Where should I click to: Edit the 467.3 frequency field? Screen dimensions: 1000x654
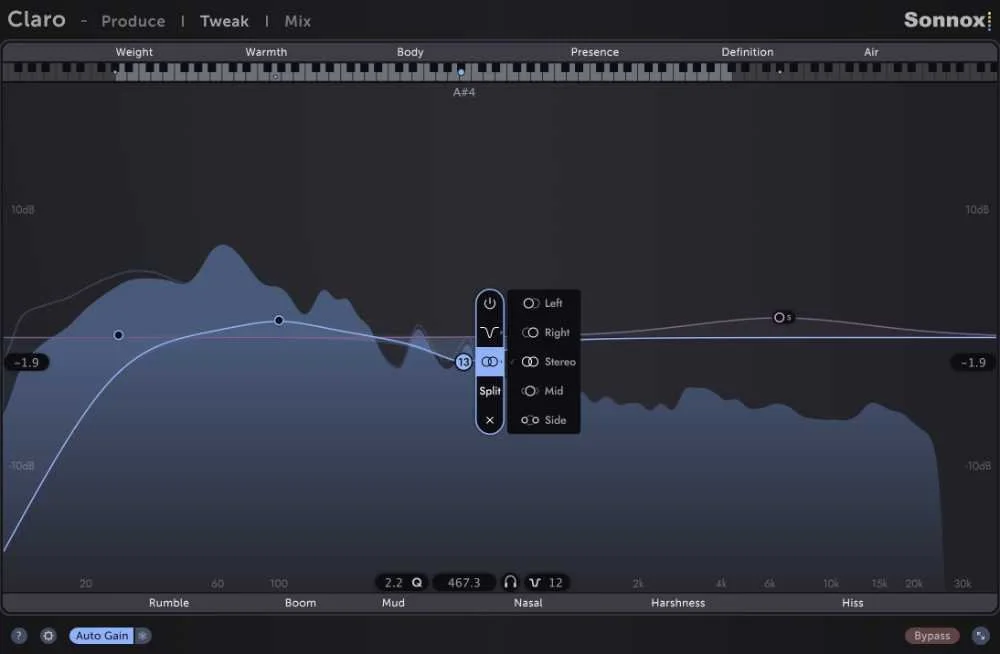(x=464, y=583)
